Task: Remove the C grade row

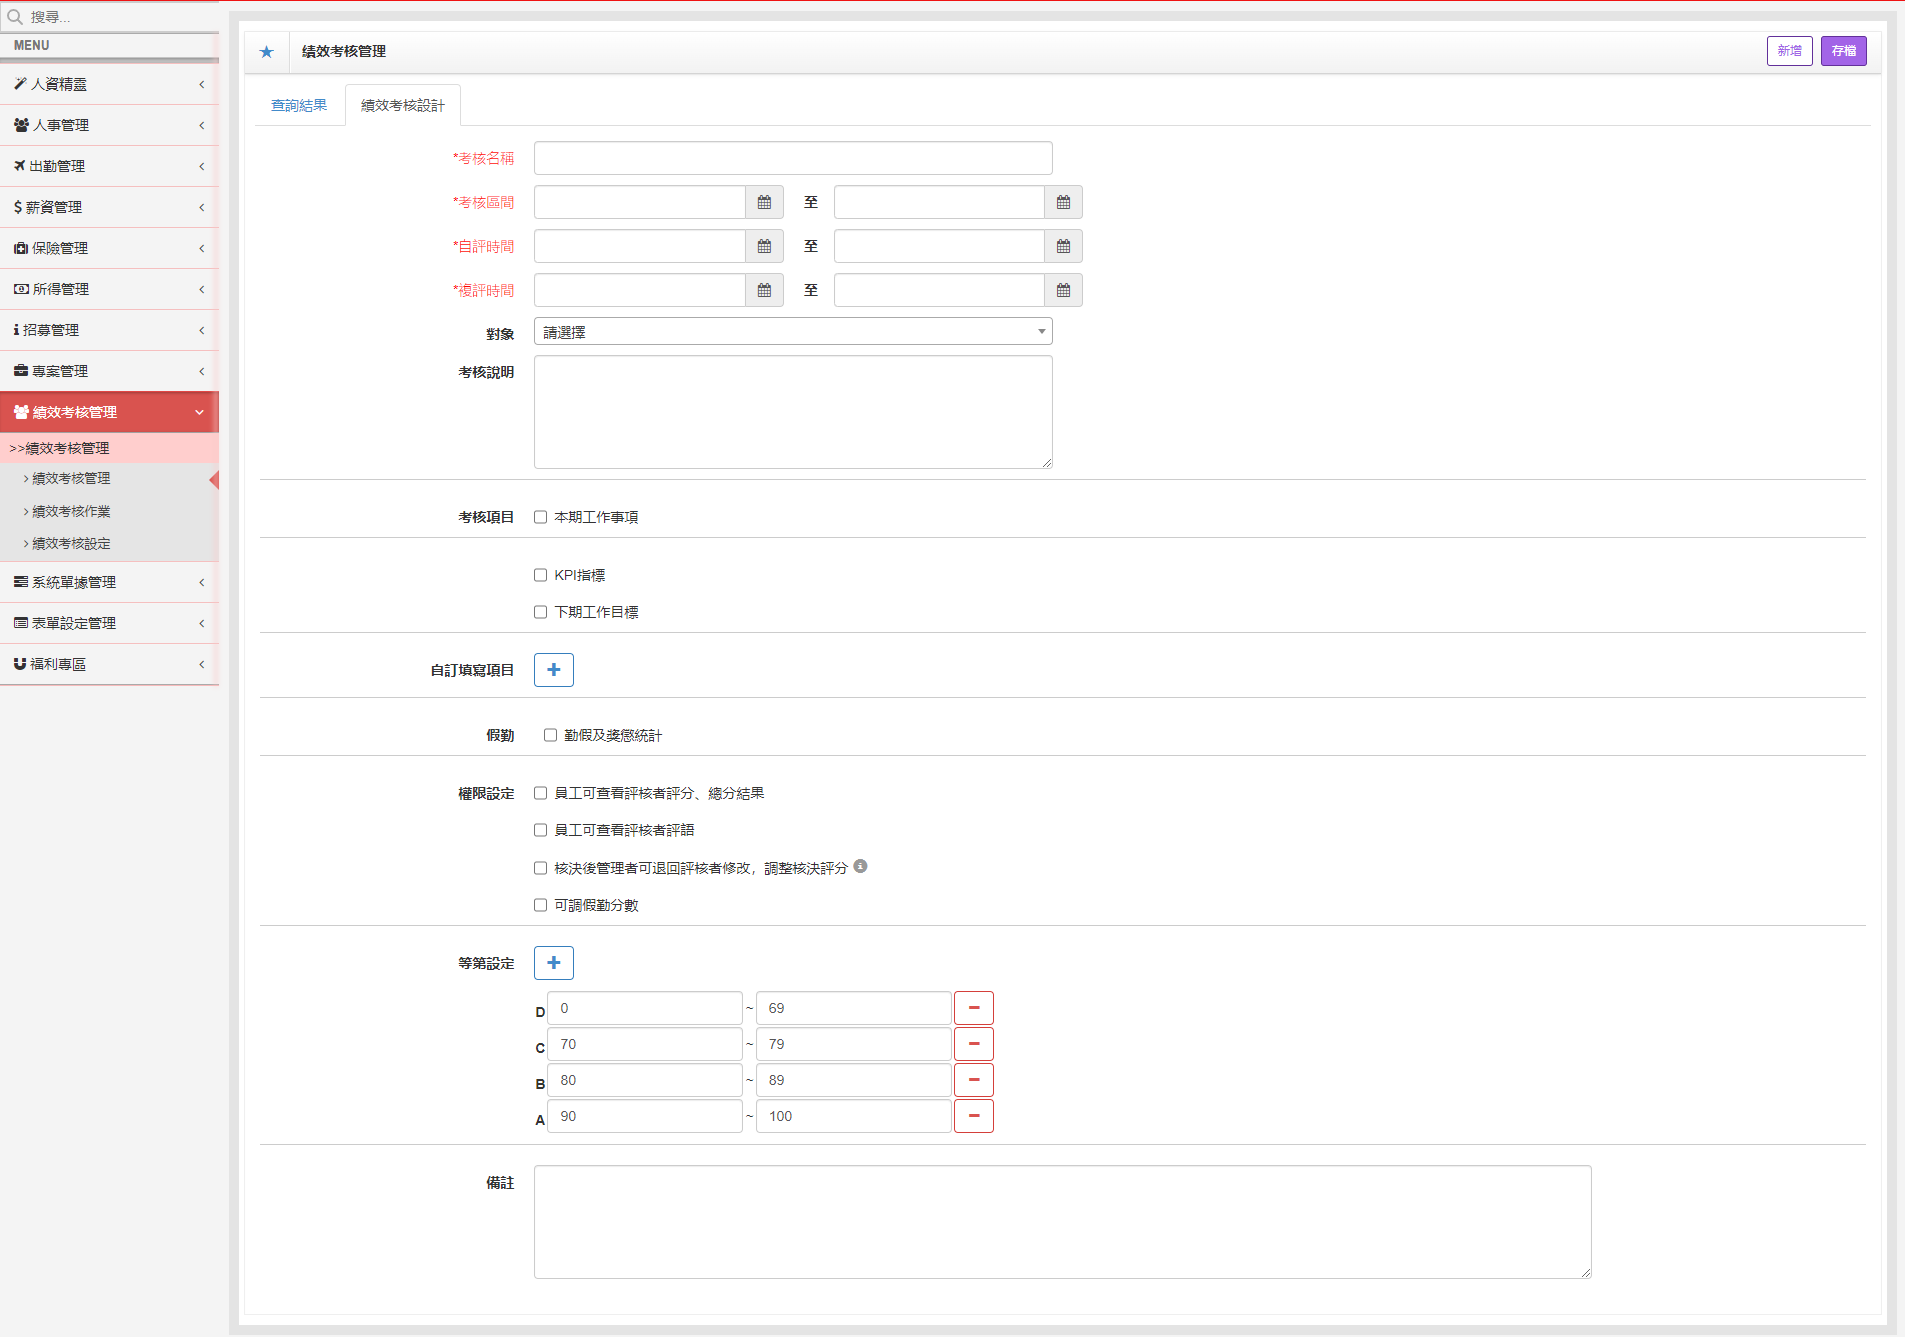Action: pyautogui.click(x=974, y=1044)
